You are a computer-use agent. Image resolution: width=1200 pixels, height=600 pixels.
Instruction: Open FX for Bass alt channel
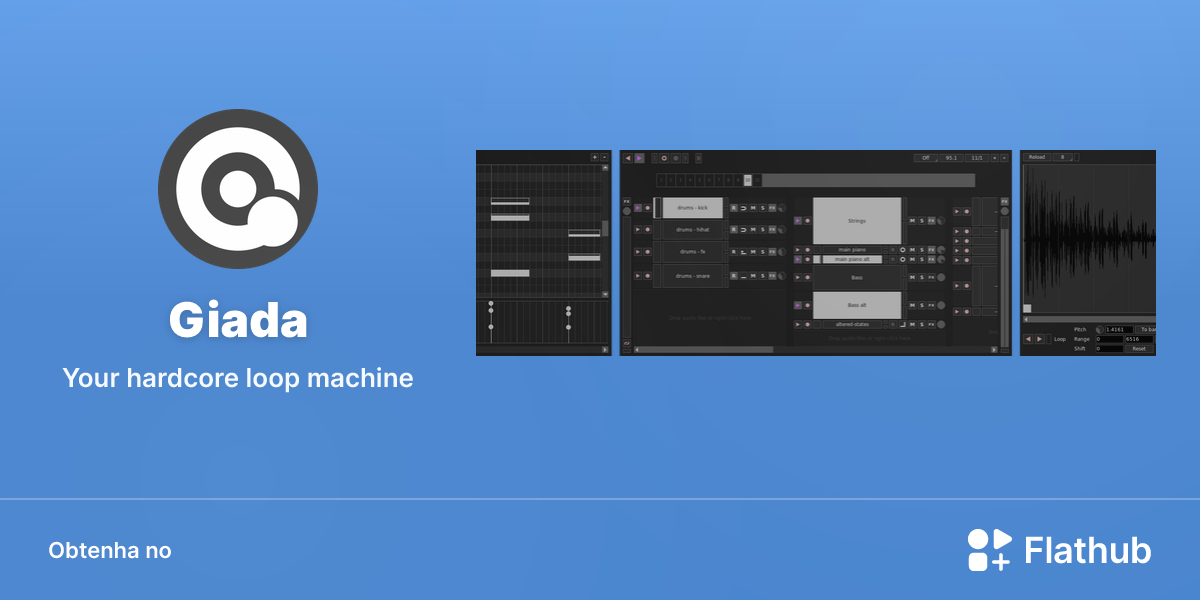(931, 305)
